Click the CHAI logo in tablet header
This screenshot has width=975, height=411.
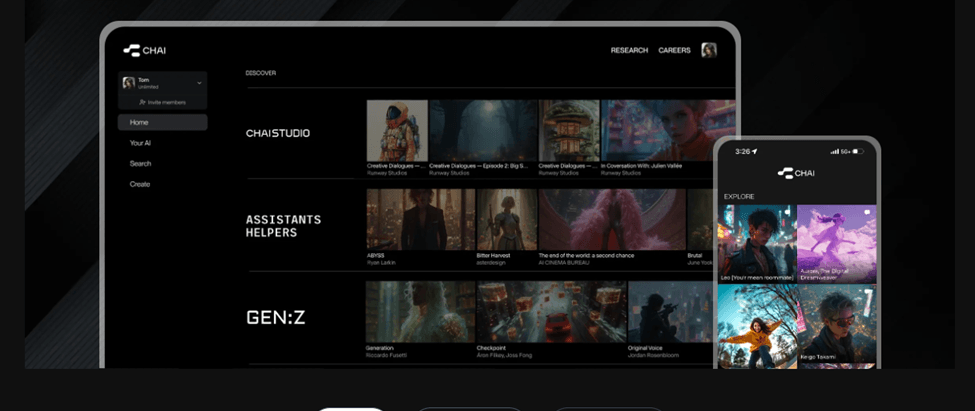pyautogui.click(x=144, y=50)
